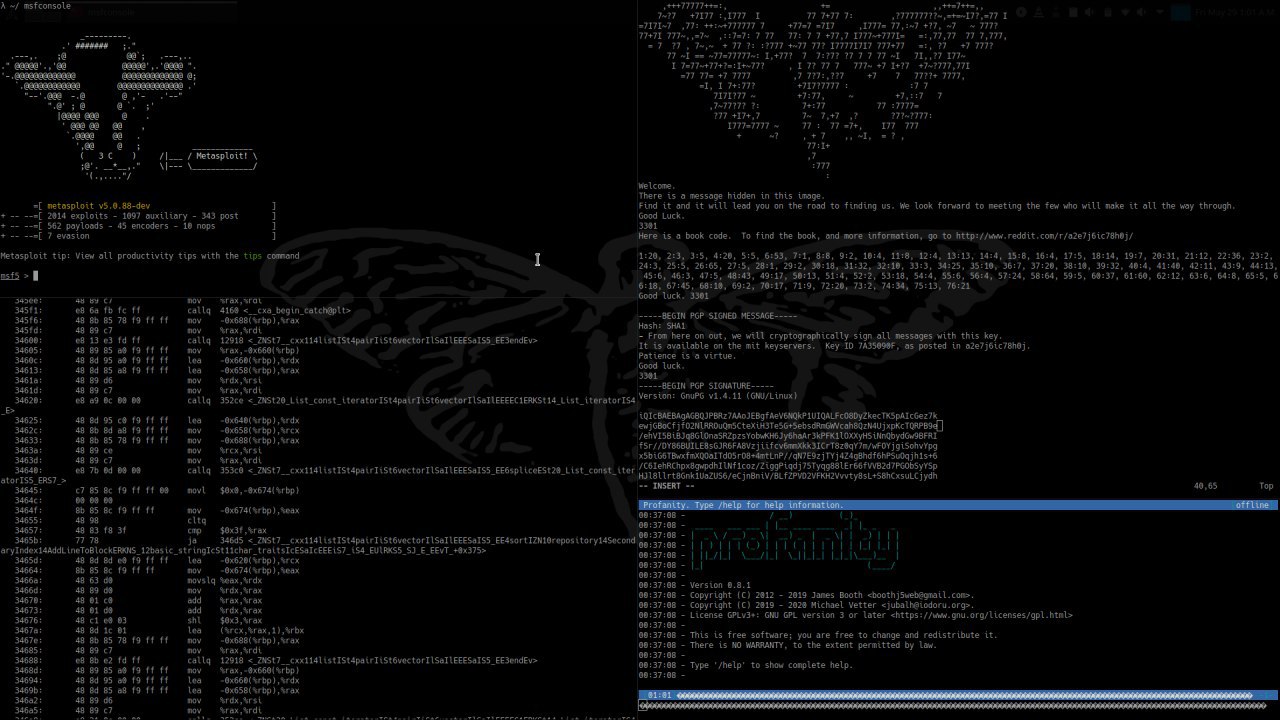The height and width of the screenshot is (720, 1280).
Task: Click the msfconsole command on the first line
Action: coord(45,5)
